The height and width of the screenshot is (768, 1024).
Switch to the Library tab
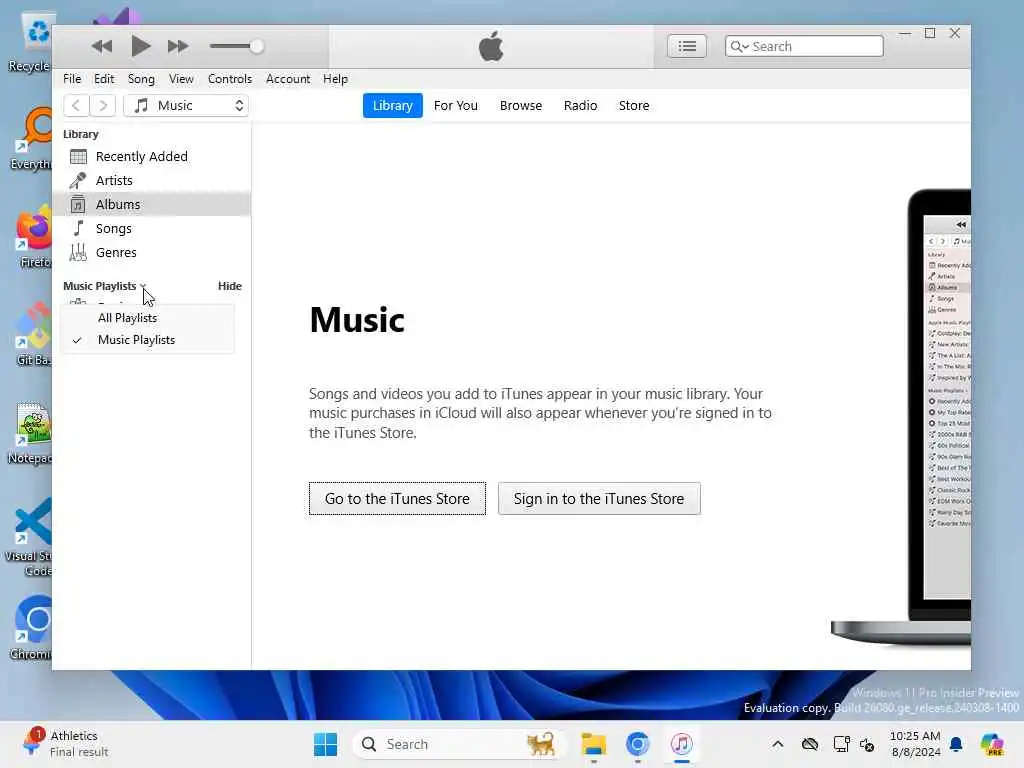(392, 106)
